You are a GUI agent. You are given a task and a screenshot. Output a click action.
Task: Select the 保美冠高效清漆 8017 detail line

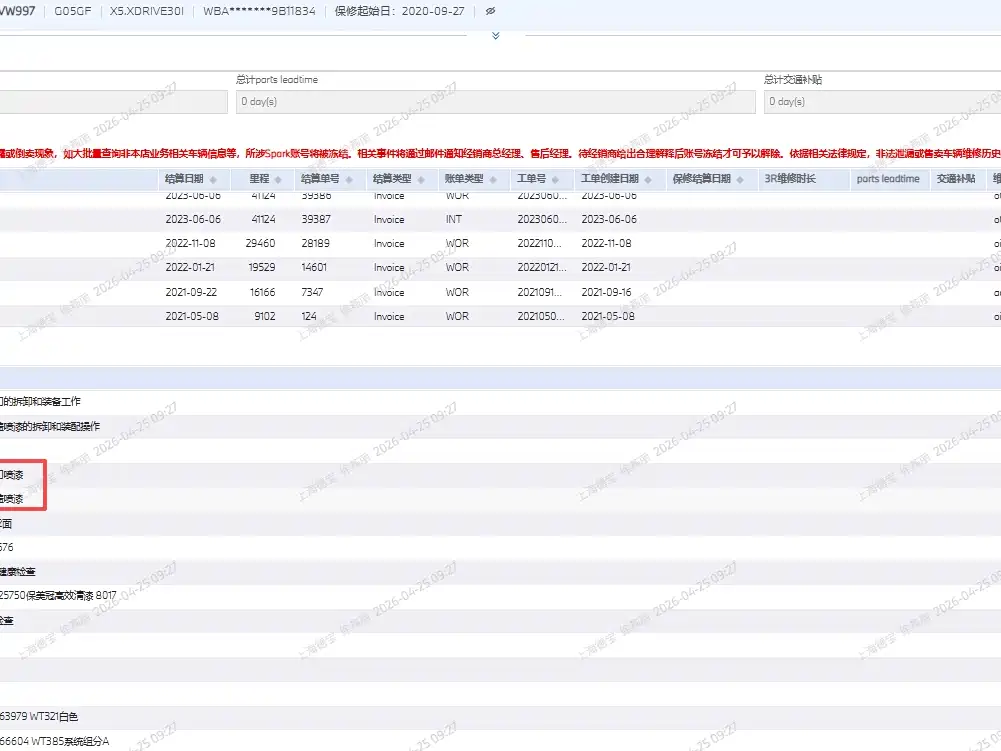pos(500,595)
